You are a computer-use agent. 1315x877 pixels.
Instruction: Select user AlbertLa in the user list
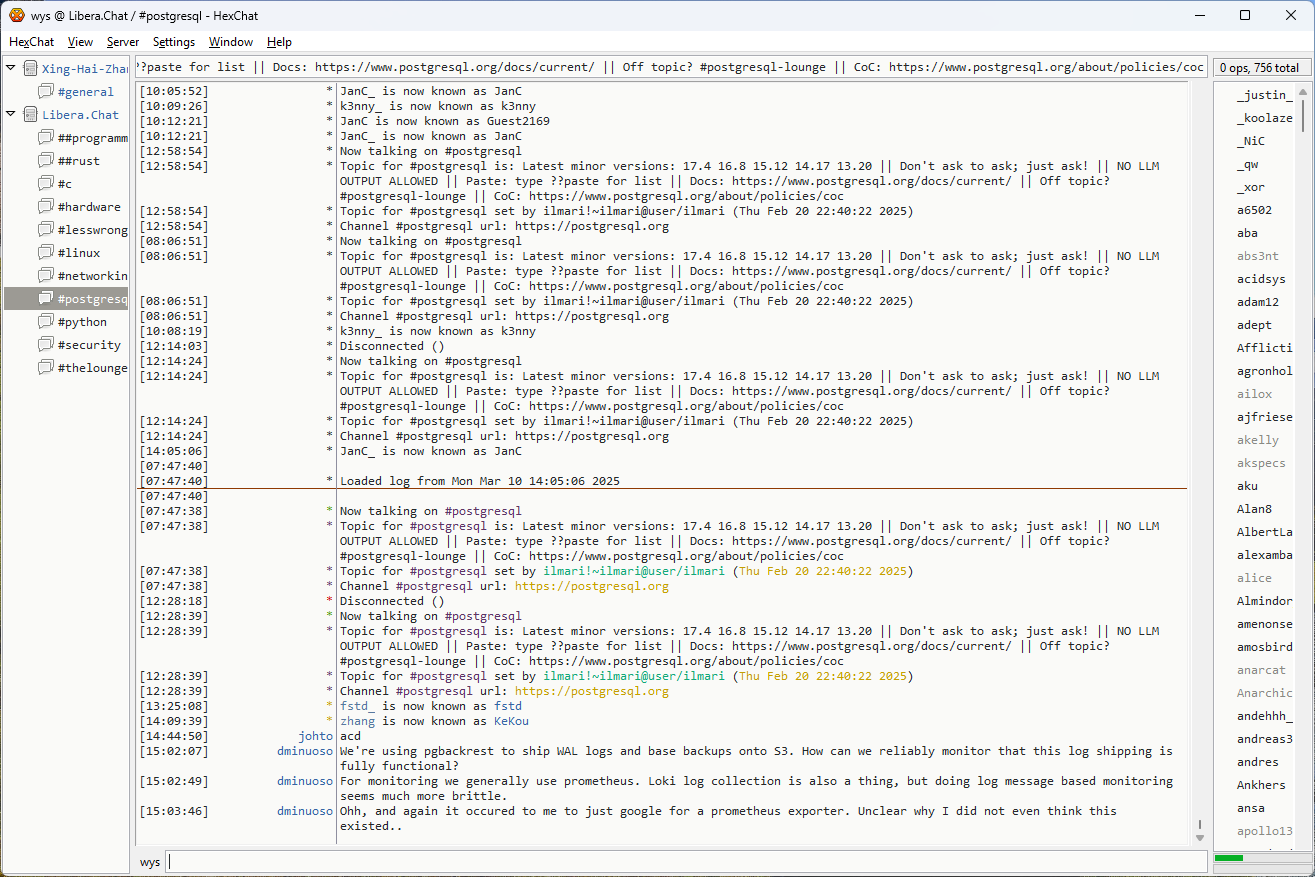pos(1264,532)
